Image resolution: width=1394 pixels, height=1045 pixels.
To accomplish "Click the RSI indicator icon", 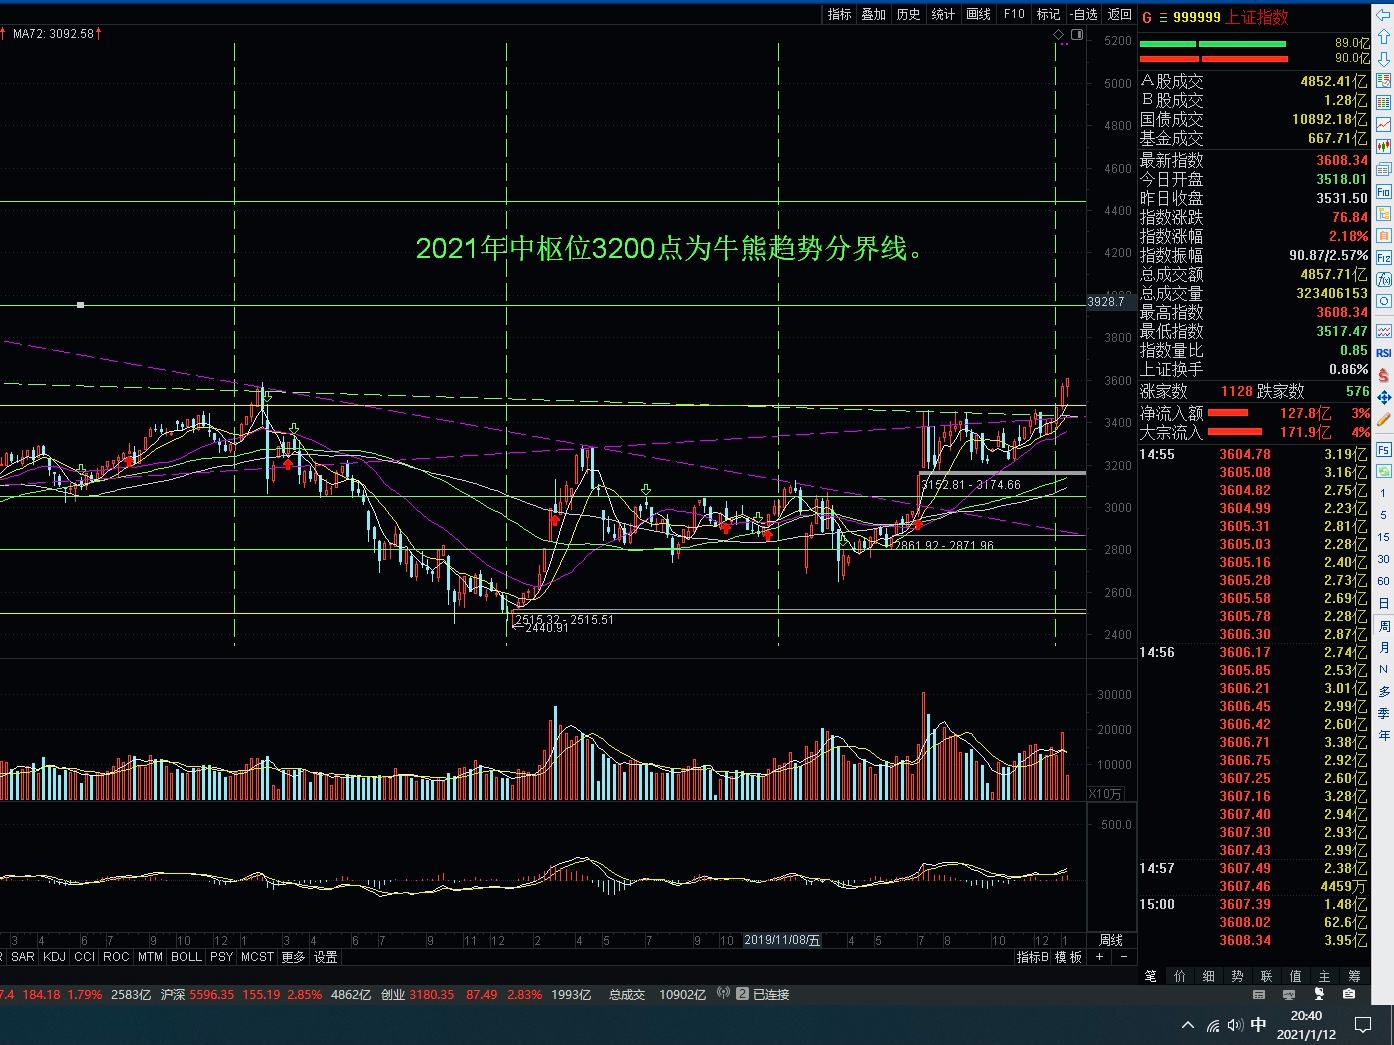I will (1384, 352).
